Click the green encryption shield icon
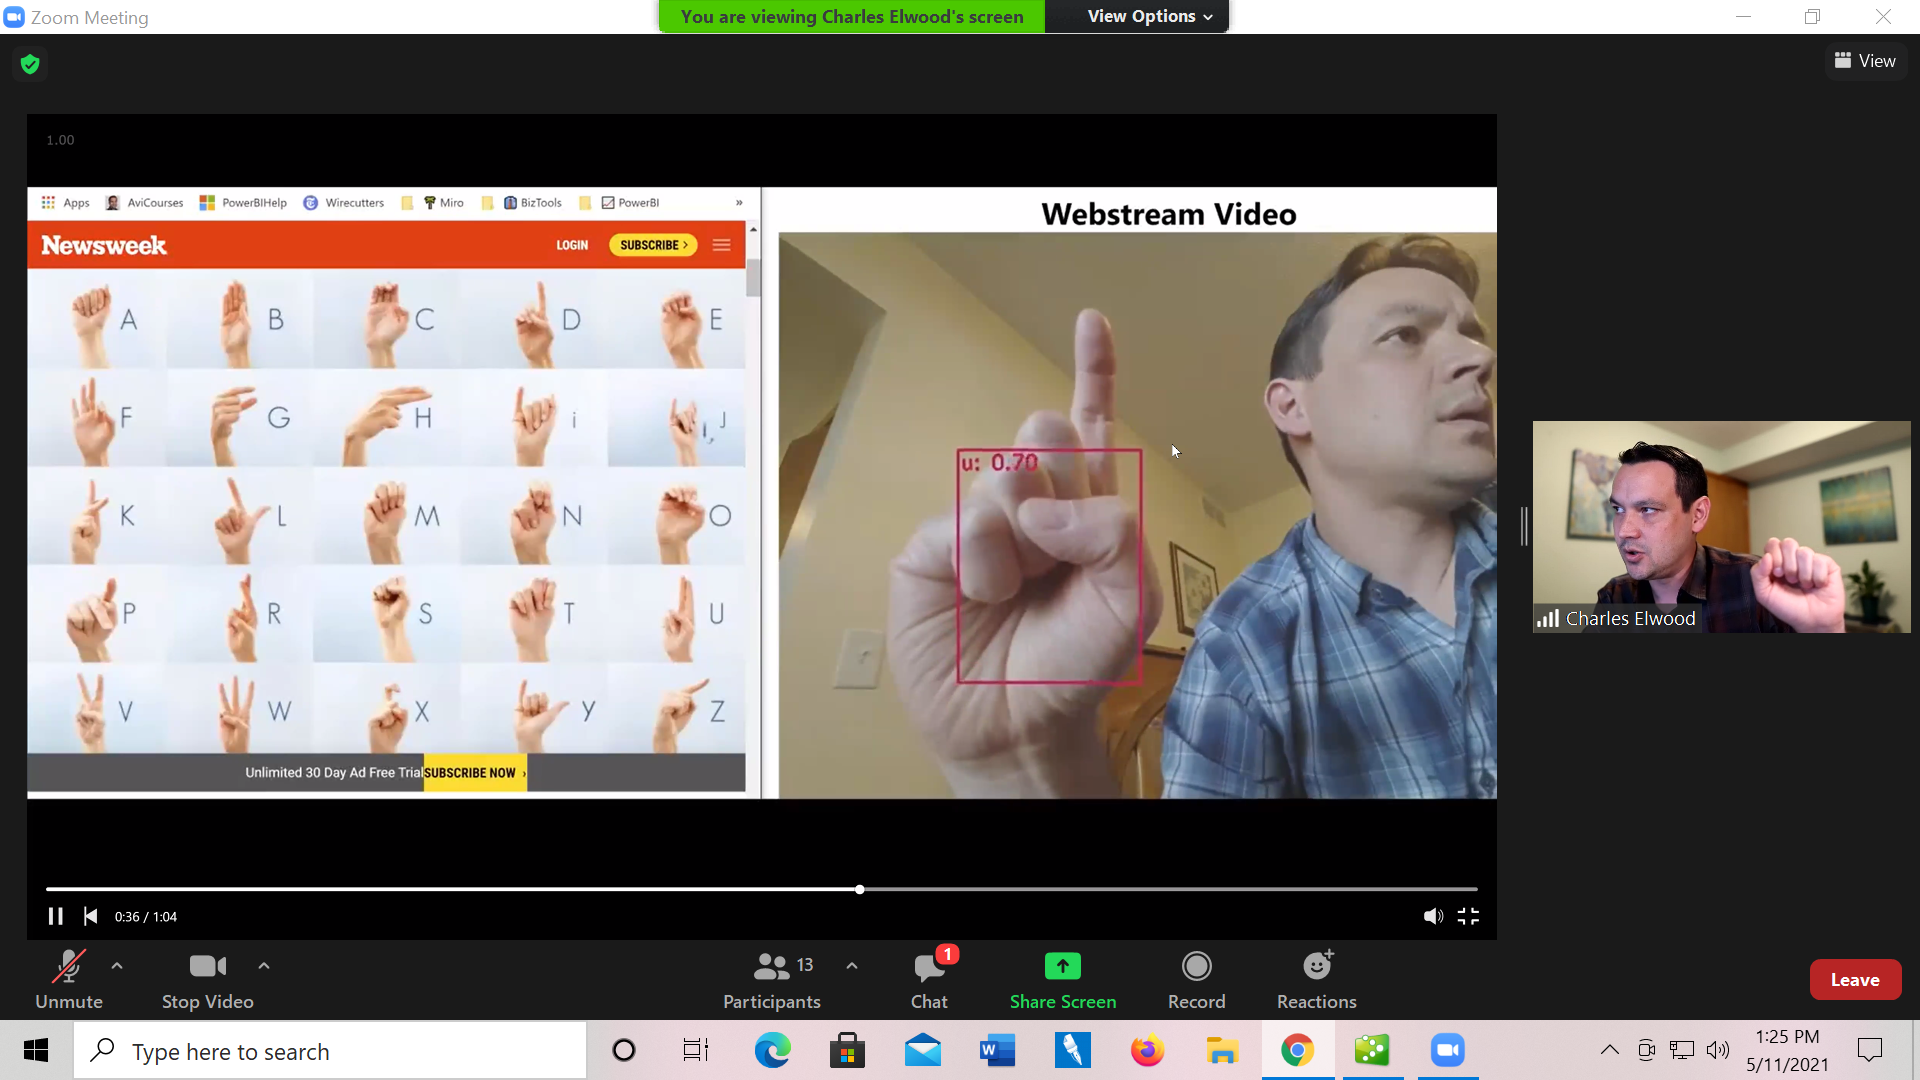Image resolution: width=1920 pixels, height=1080 pixels. coord(30,64)
